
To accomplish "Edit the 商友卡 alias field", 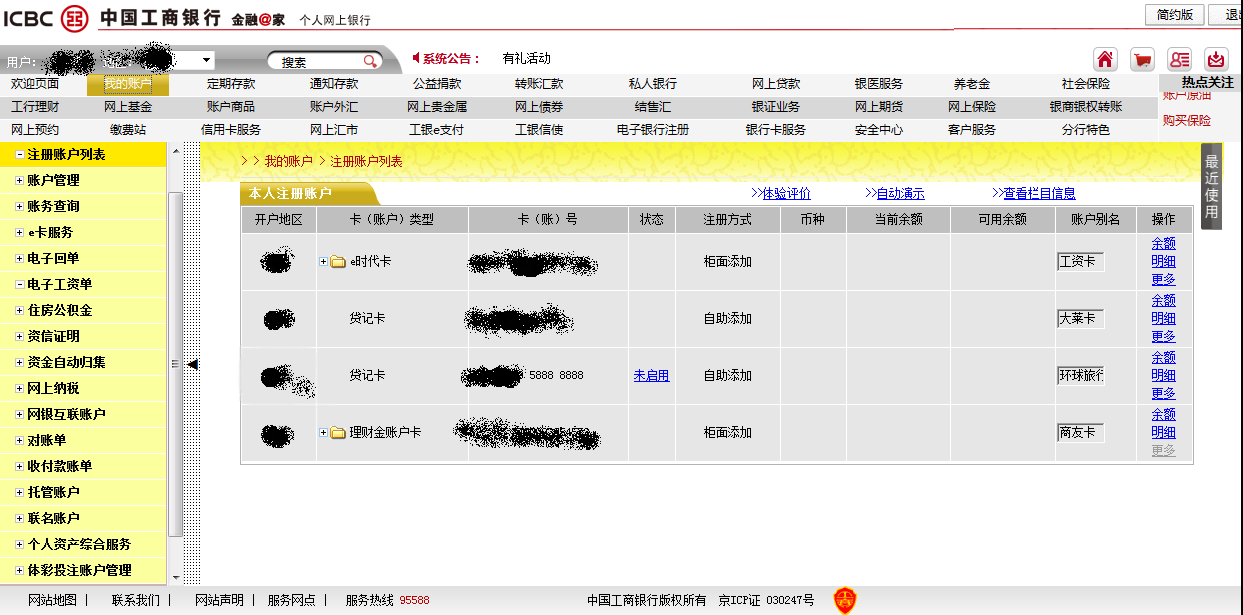I will coord(1081,433).
